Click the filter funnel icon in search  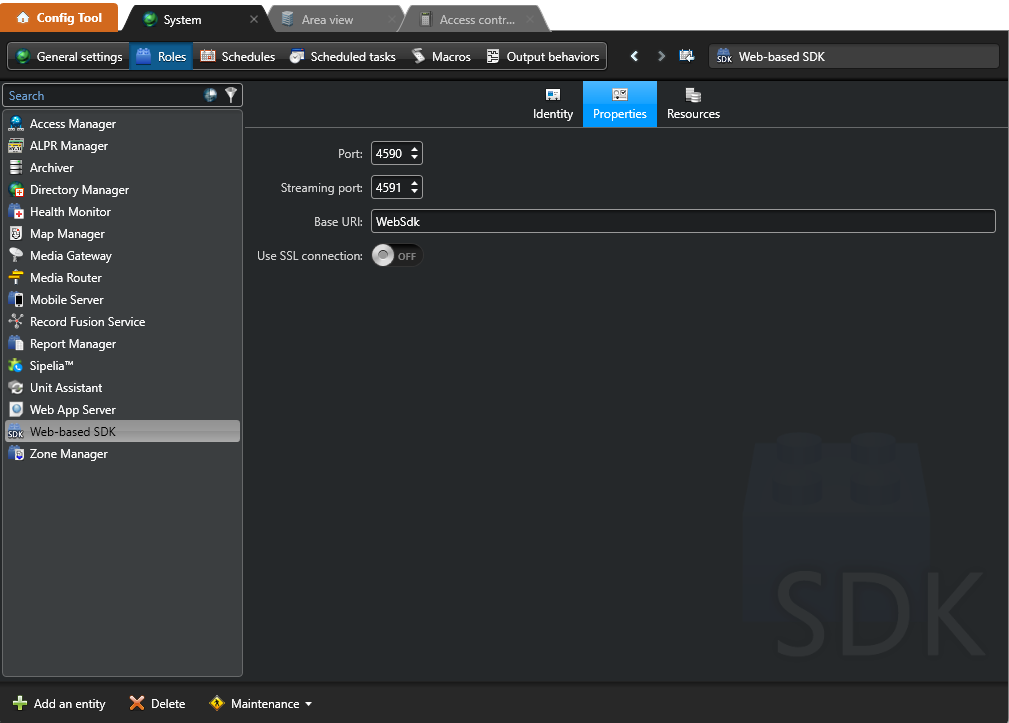(x=231, y=95)
